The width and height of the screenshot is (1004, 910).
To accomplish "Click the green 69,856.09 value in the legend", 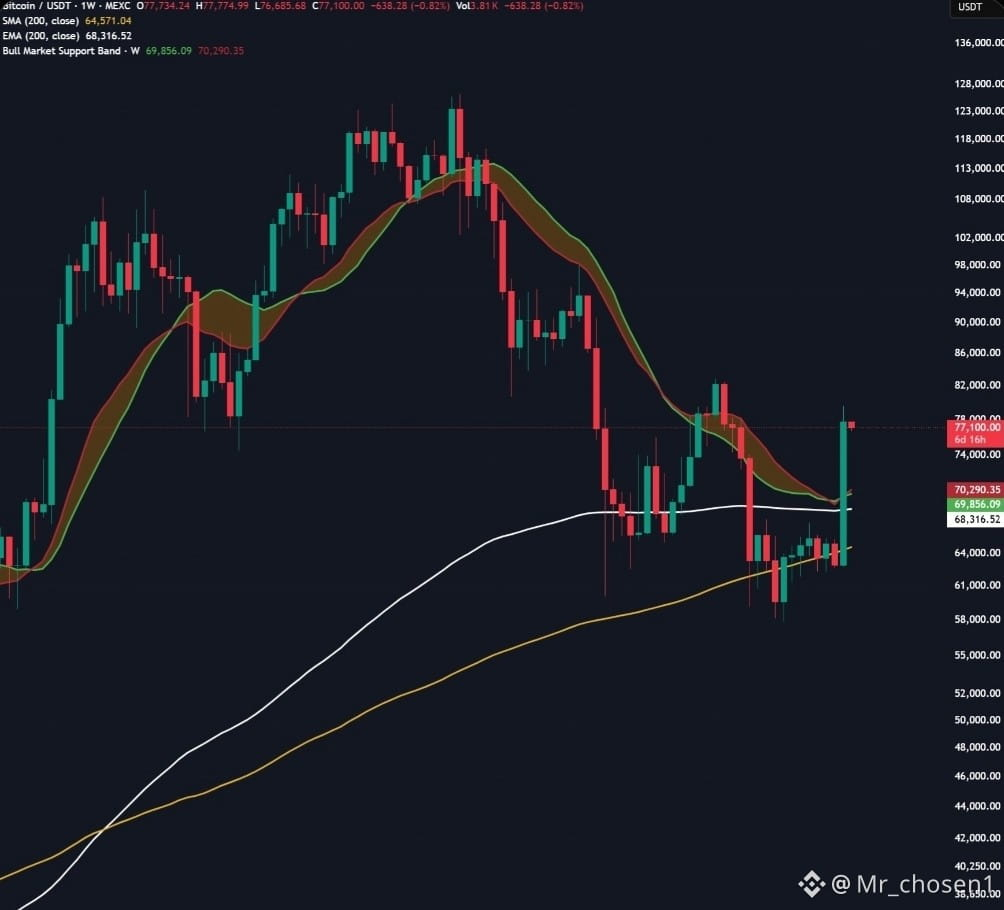I will tap(168, 51).
